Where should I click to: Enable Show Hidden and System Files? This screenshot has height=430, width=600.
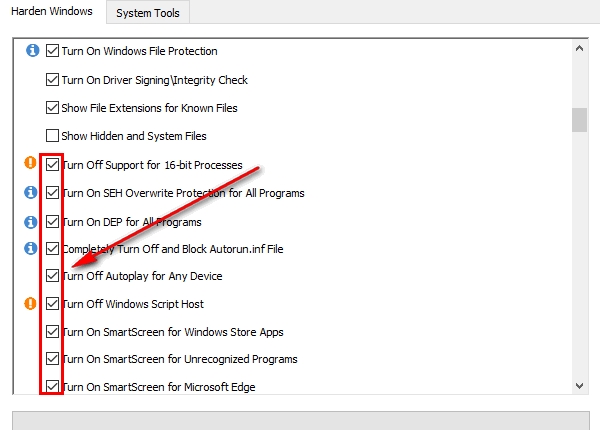[52, 135]
